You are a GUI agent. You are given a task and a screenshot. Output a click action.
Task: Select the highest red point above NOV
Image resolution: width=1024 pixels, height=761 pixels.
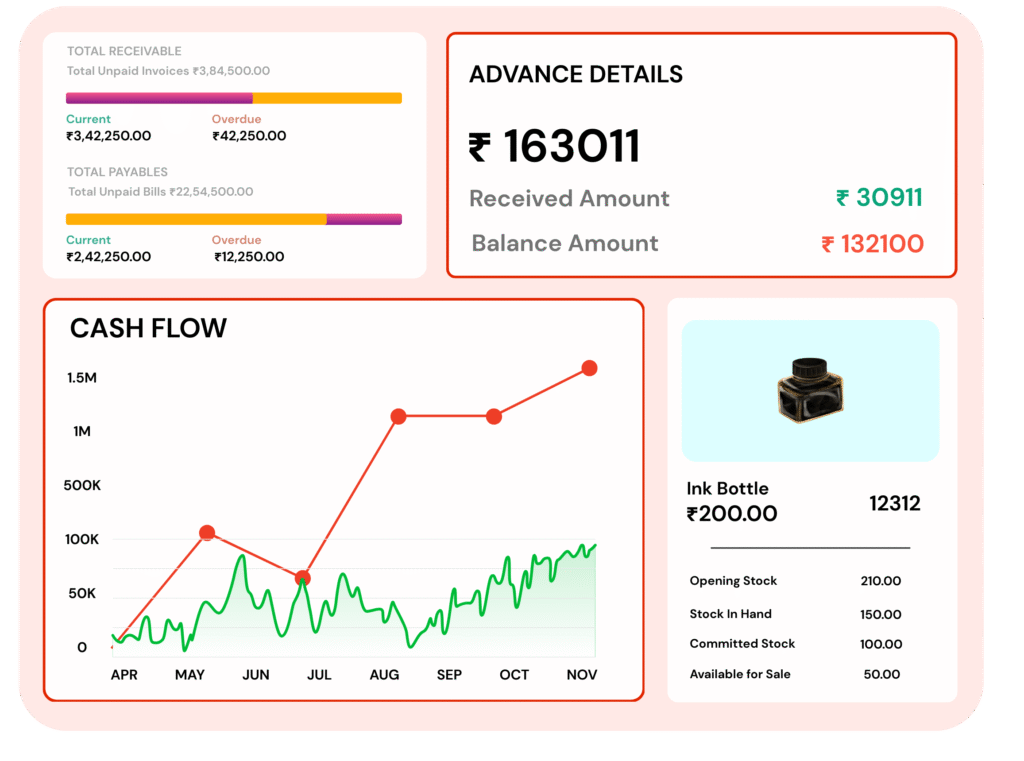pos(589,368)
